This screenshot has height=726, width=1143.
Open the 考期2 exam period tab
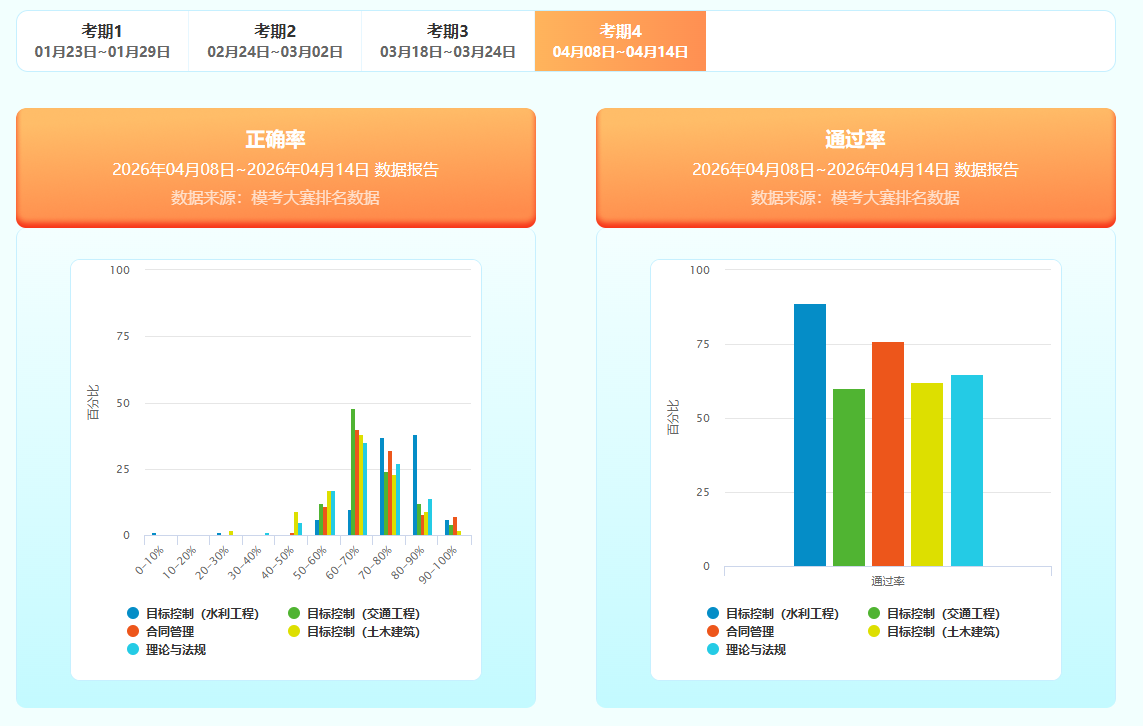[275, 41]
